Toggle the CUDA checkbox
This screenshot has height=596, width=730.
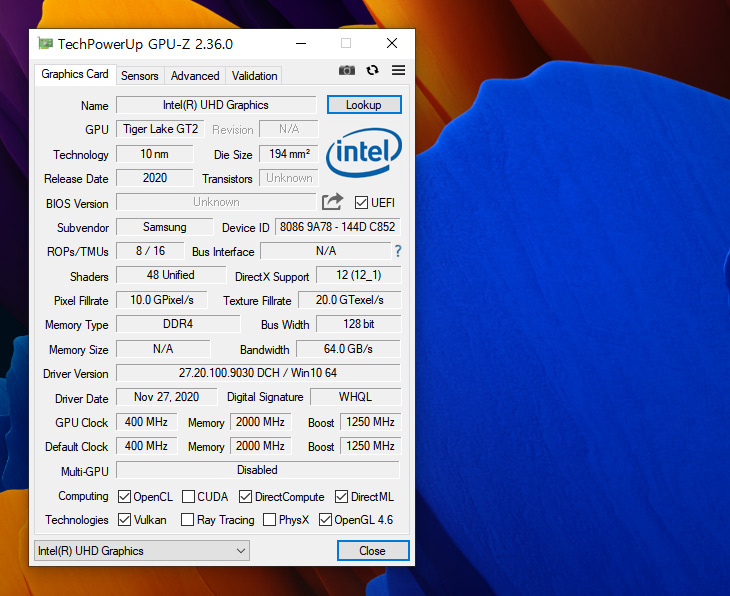(x=188, y=497)
